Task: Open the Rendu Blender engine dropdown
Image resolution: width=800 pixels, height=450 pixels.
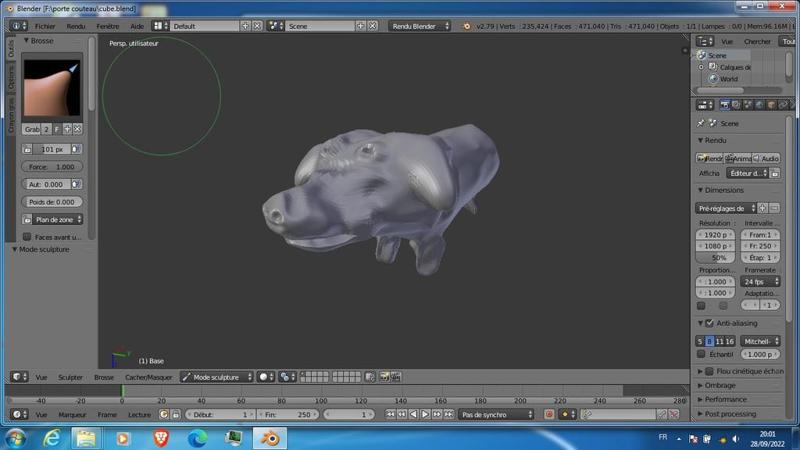Action: click(419, 26)
